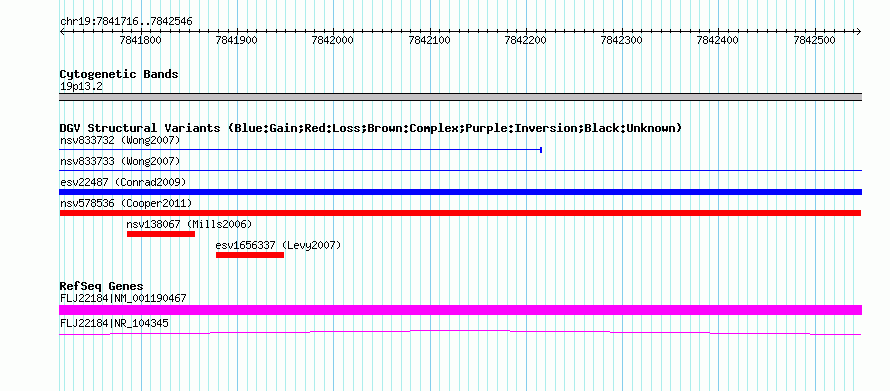Click ruler position 7842500
The height and width of the screenshot is (391, 890).
click(x=815, y=40)
